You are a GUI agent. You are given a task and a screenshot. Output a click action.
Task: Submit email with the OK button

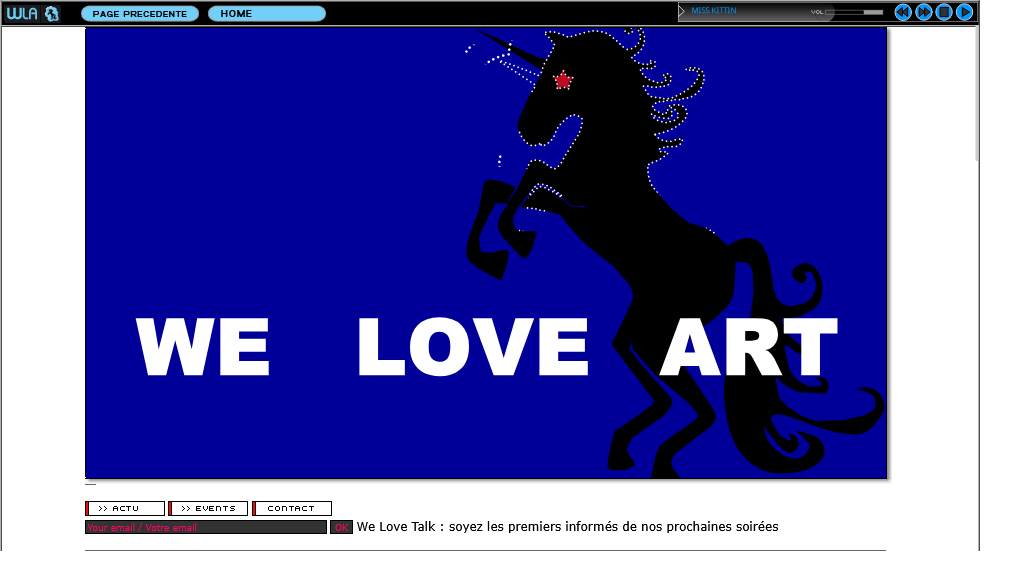[342, 527]
